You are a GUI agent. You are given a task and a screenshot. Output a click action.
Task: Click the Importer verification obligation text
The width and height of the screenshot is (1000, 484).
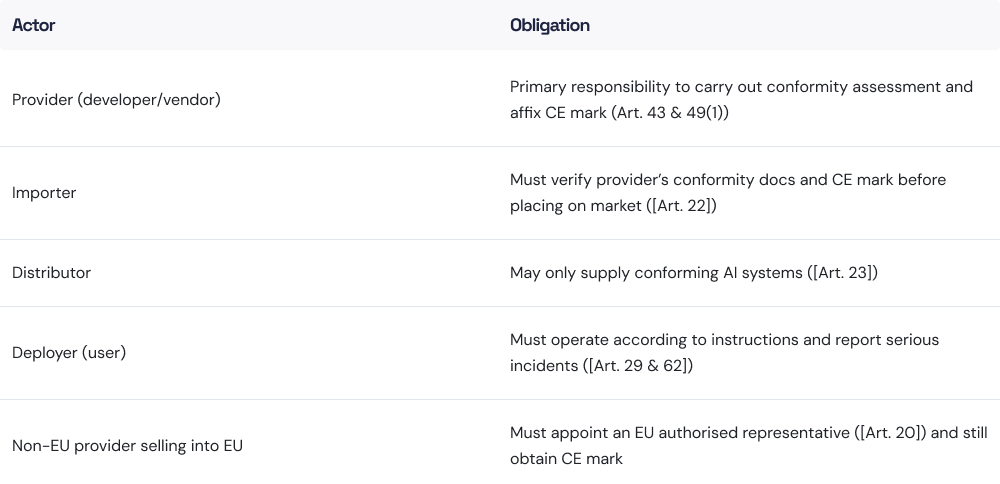coord(727,180)
